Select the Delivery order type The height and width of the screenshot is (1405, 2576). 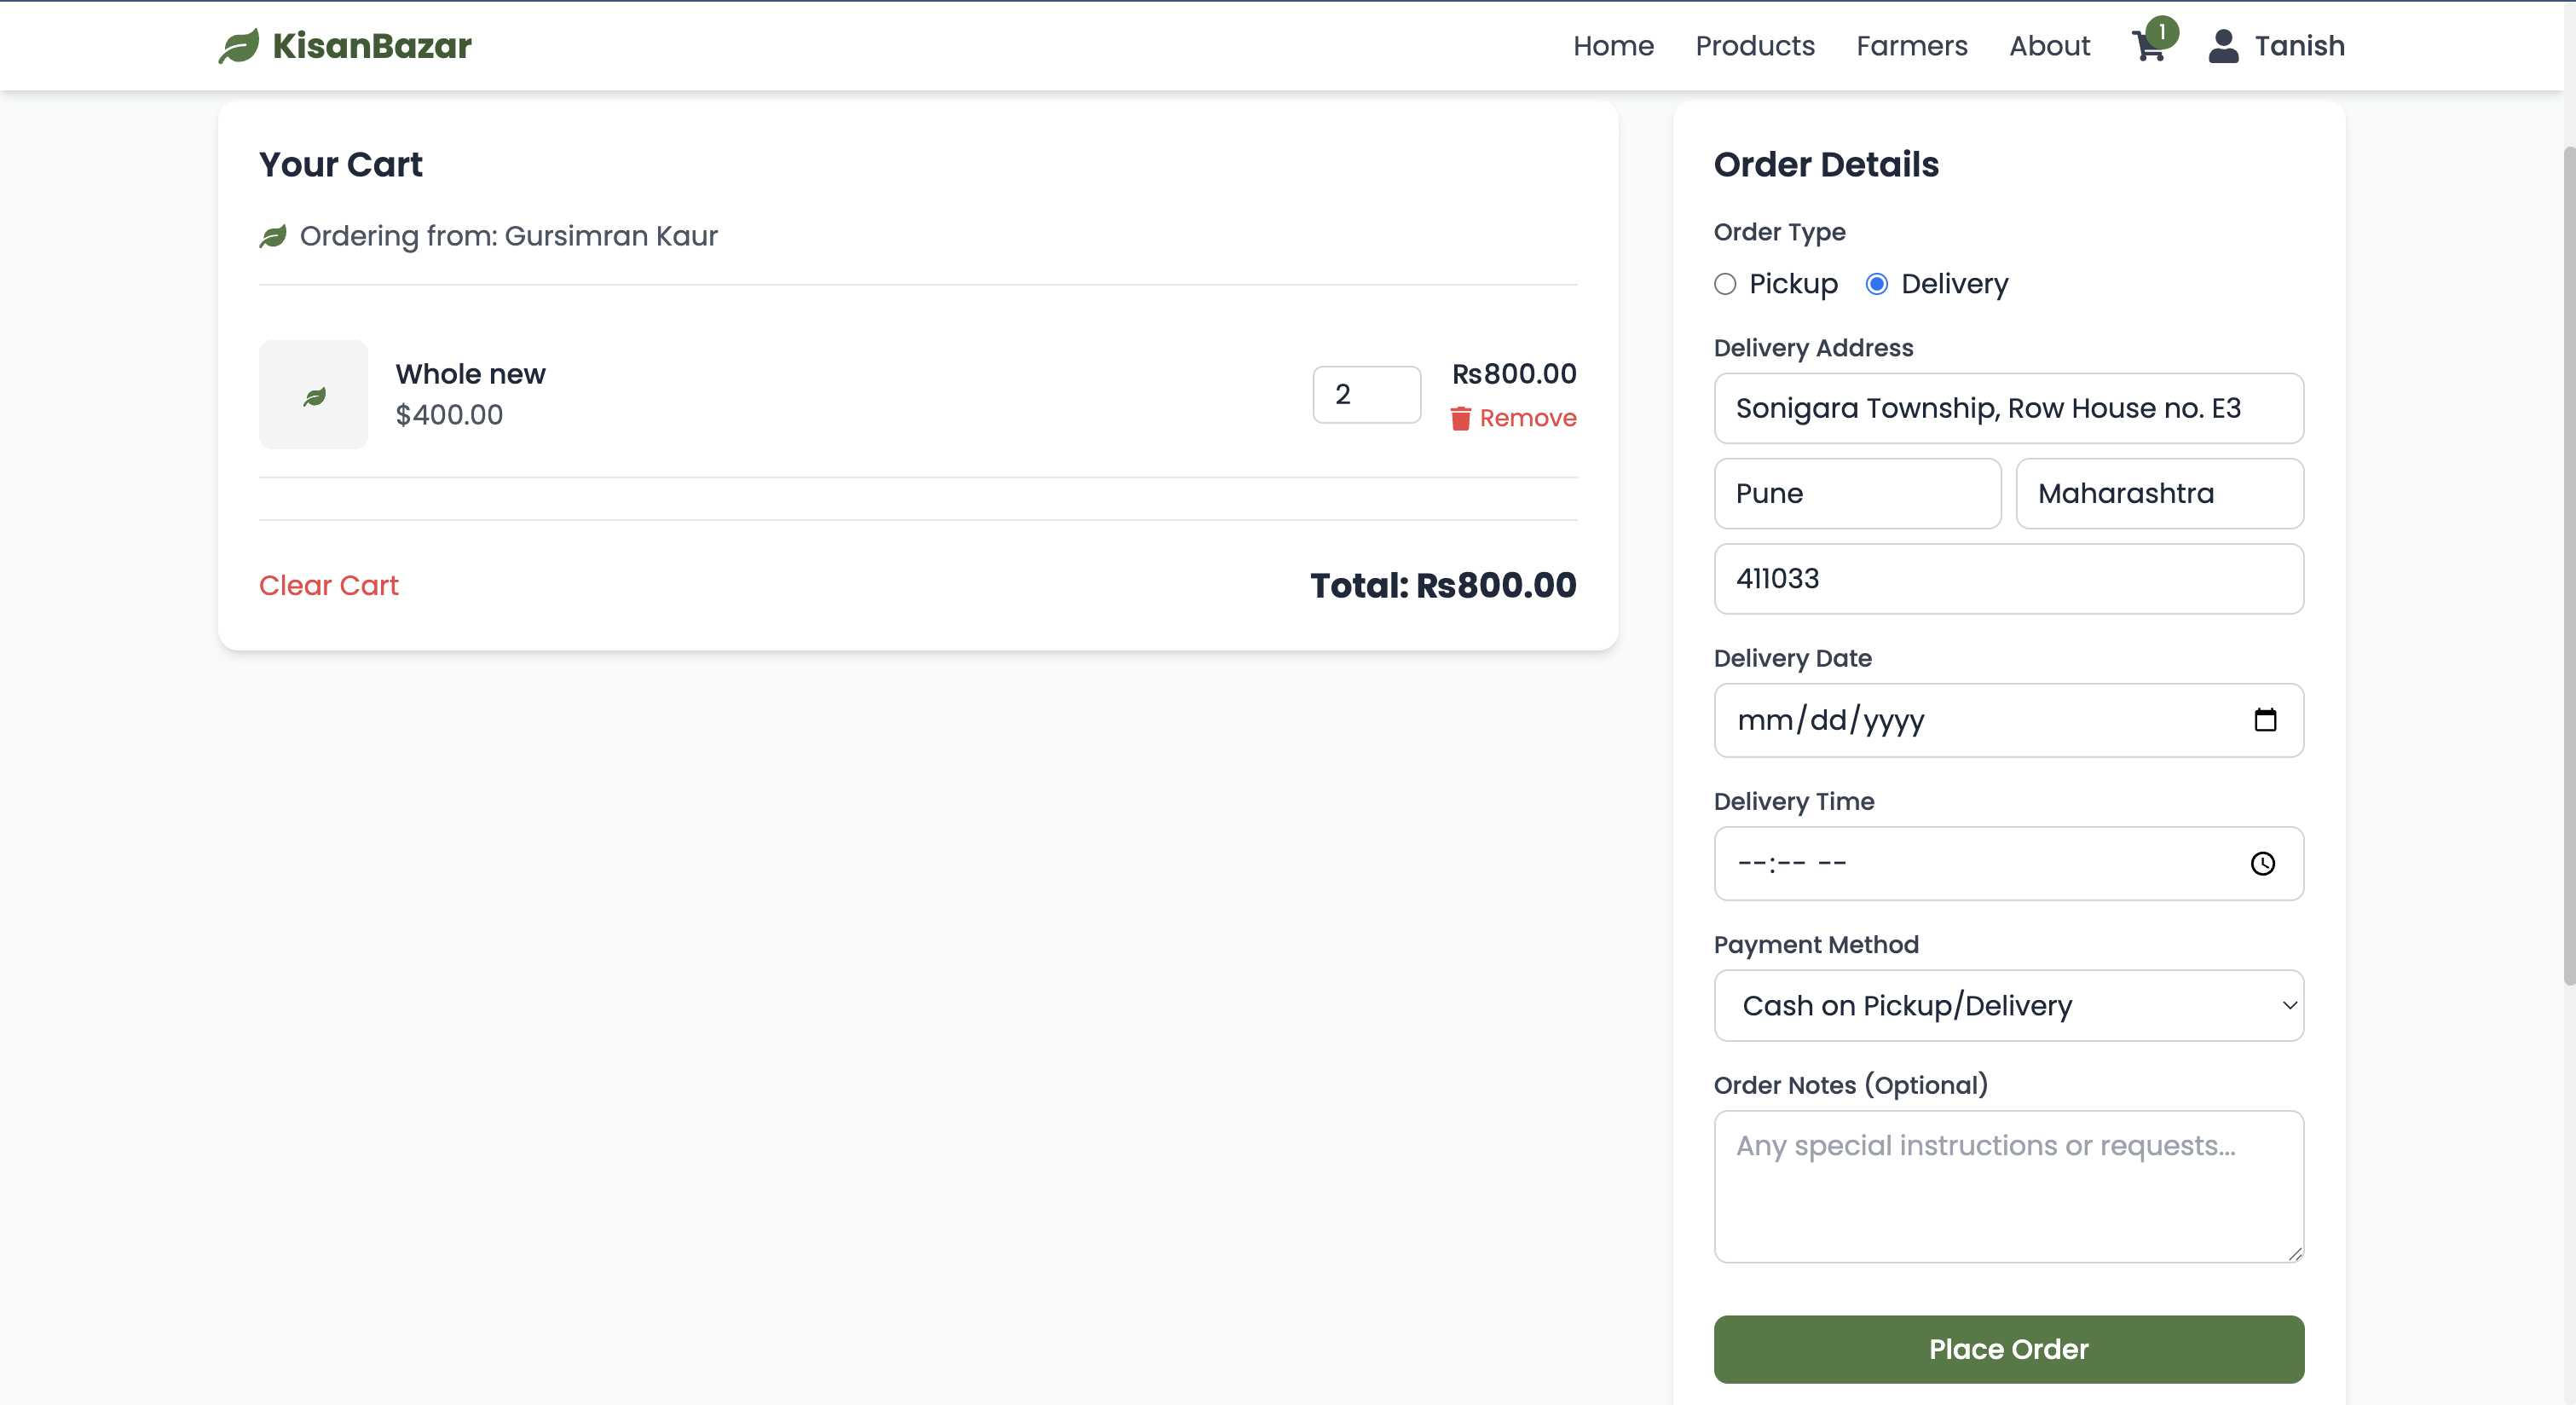pos(1877,284)
